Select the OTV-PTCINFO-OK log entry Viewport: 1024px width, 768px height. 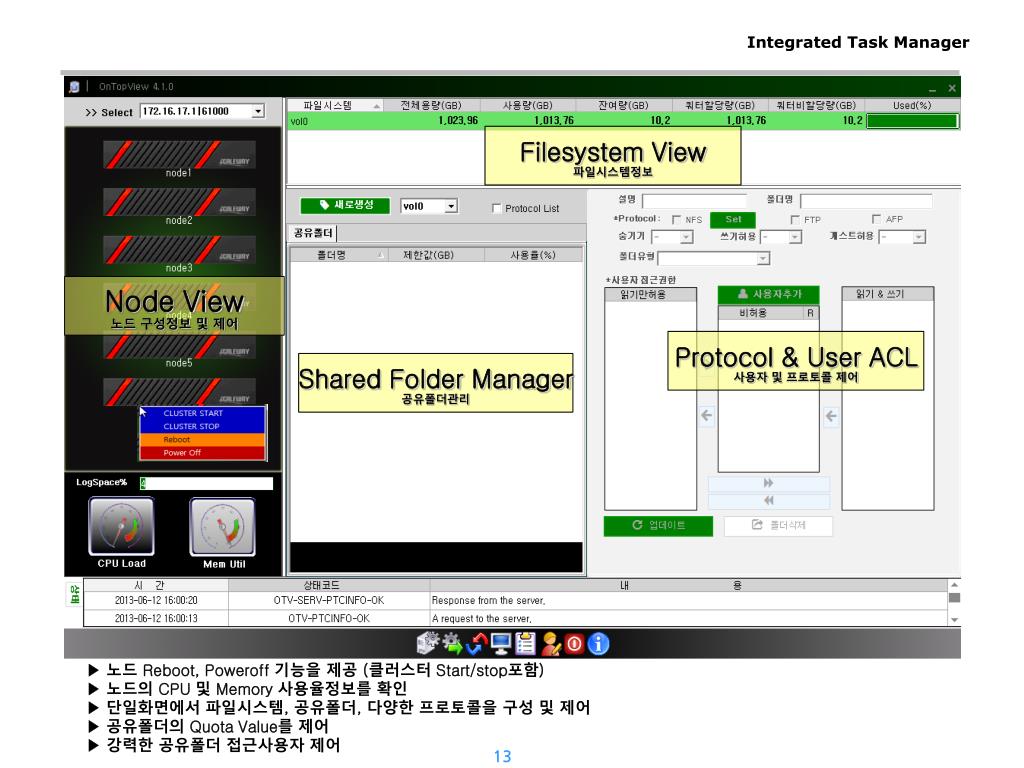[x=516, y=618]
